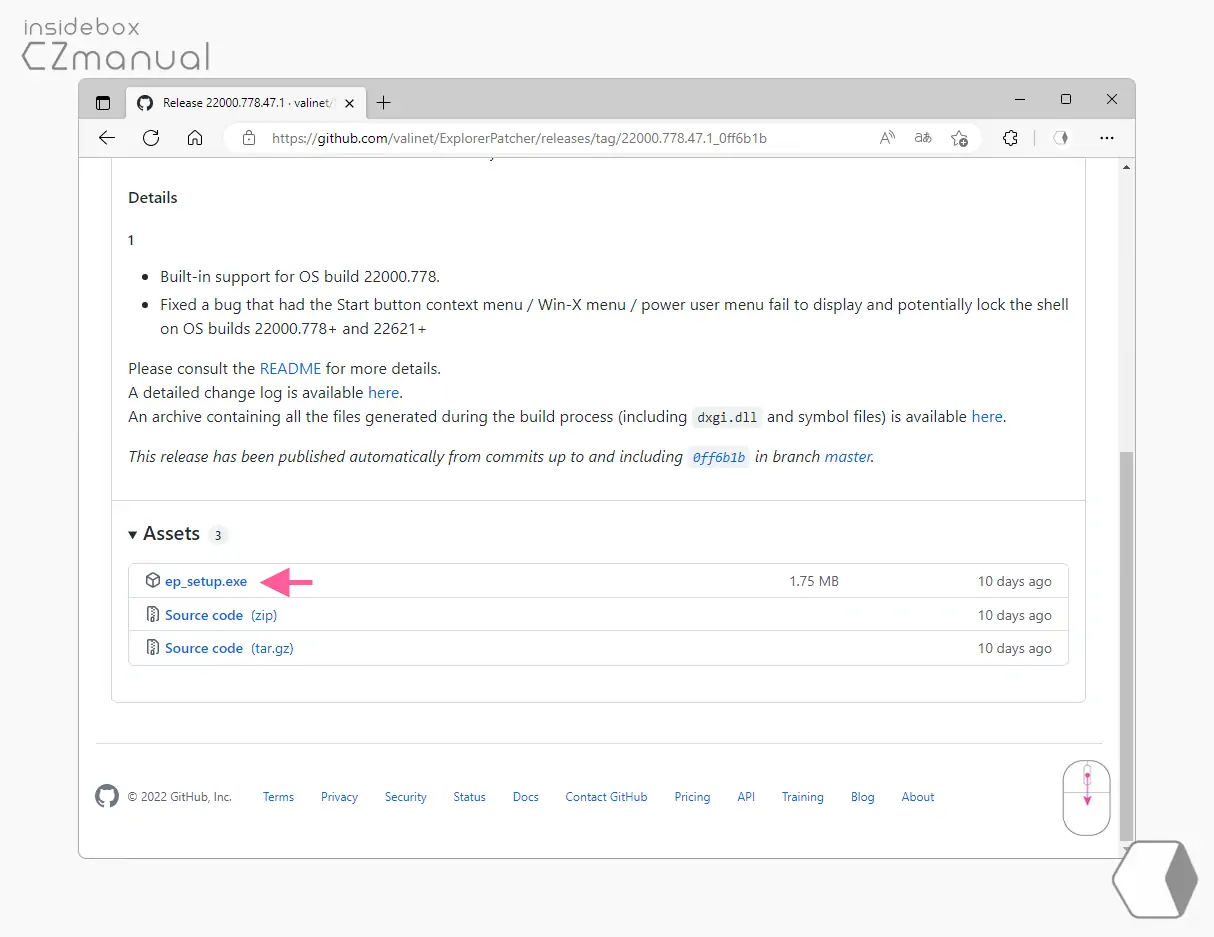Screen dimensions: 1214x937
Task: Open commit 0ff6b1b link
Action: 718,457
